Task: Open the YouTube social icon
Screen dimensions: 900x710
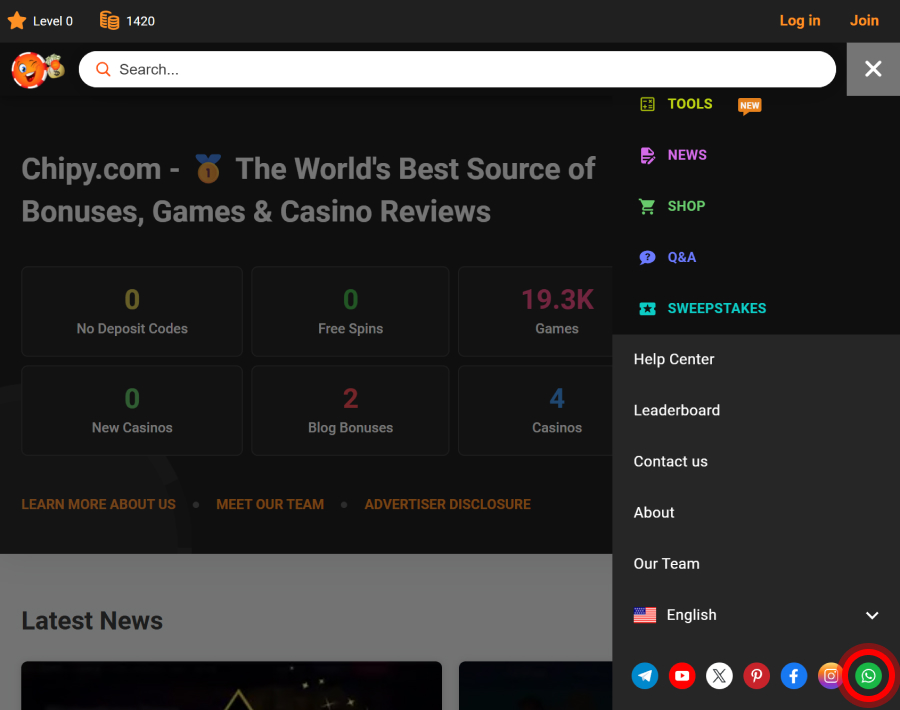Action: (x=682, y=676)
